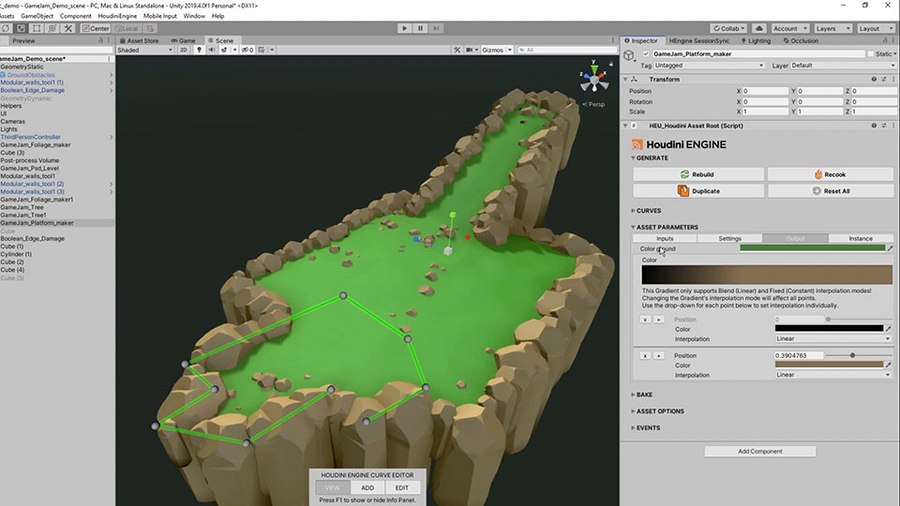
Task: Select the combined Transform tool
Action: (x=52, y=28)
